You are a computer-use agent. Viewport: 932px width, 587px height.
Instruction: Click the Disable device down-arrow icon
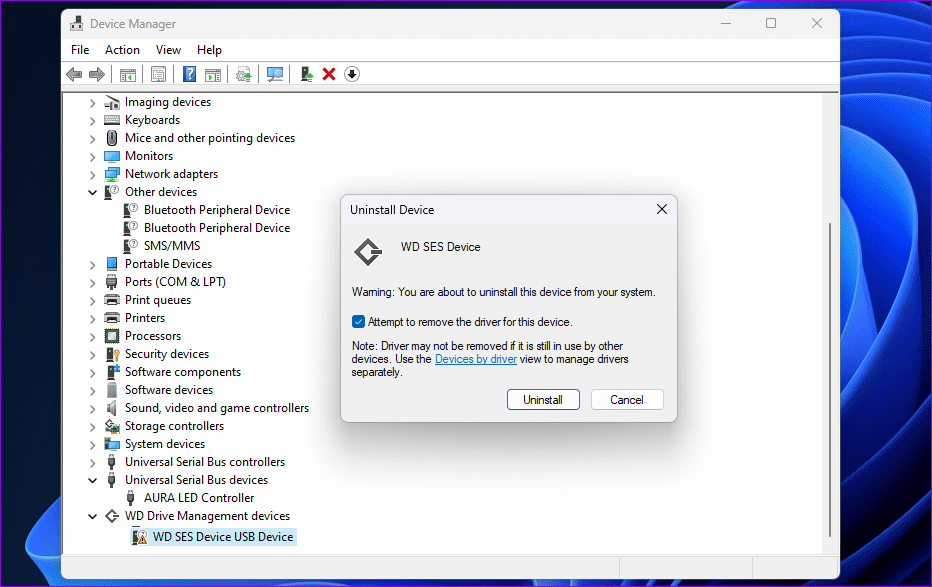coord(352,74)
